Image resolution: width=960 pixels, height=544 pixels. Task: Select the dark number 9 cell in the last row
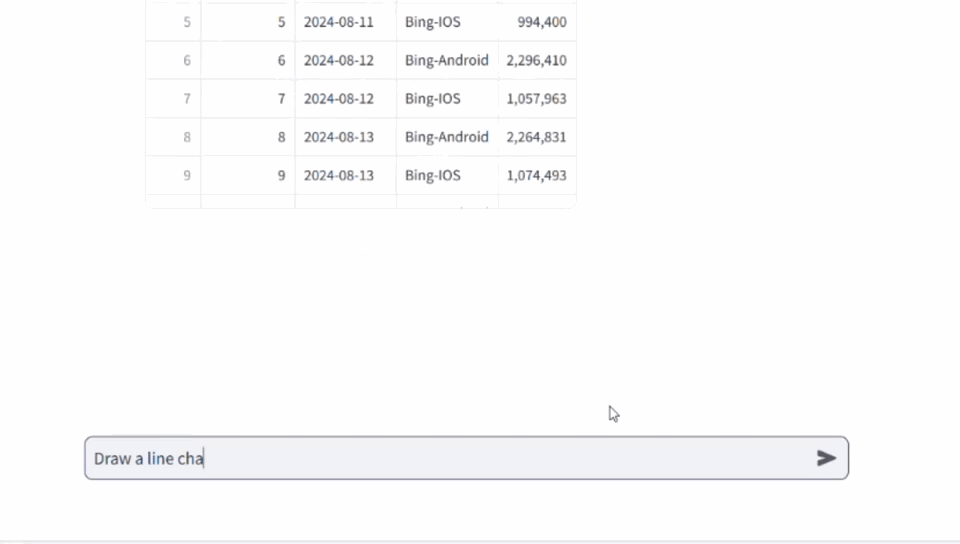click(248, 176)
